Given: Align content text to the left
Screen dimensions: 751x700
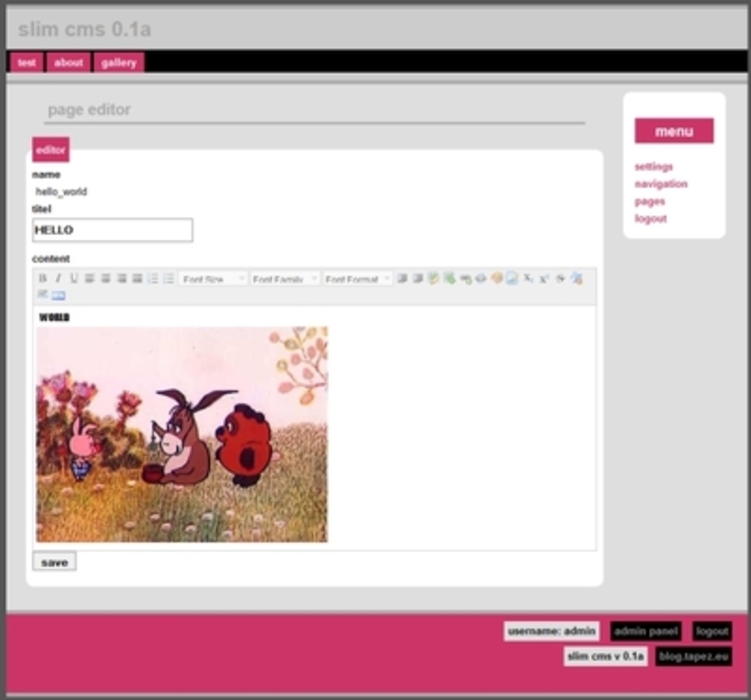Looking at the screenshot, I should point(90,278).
